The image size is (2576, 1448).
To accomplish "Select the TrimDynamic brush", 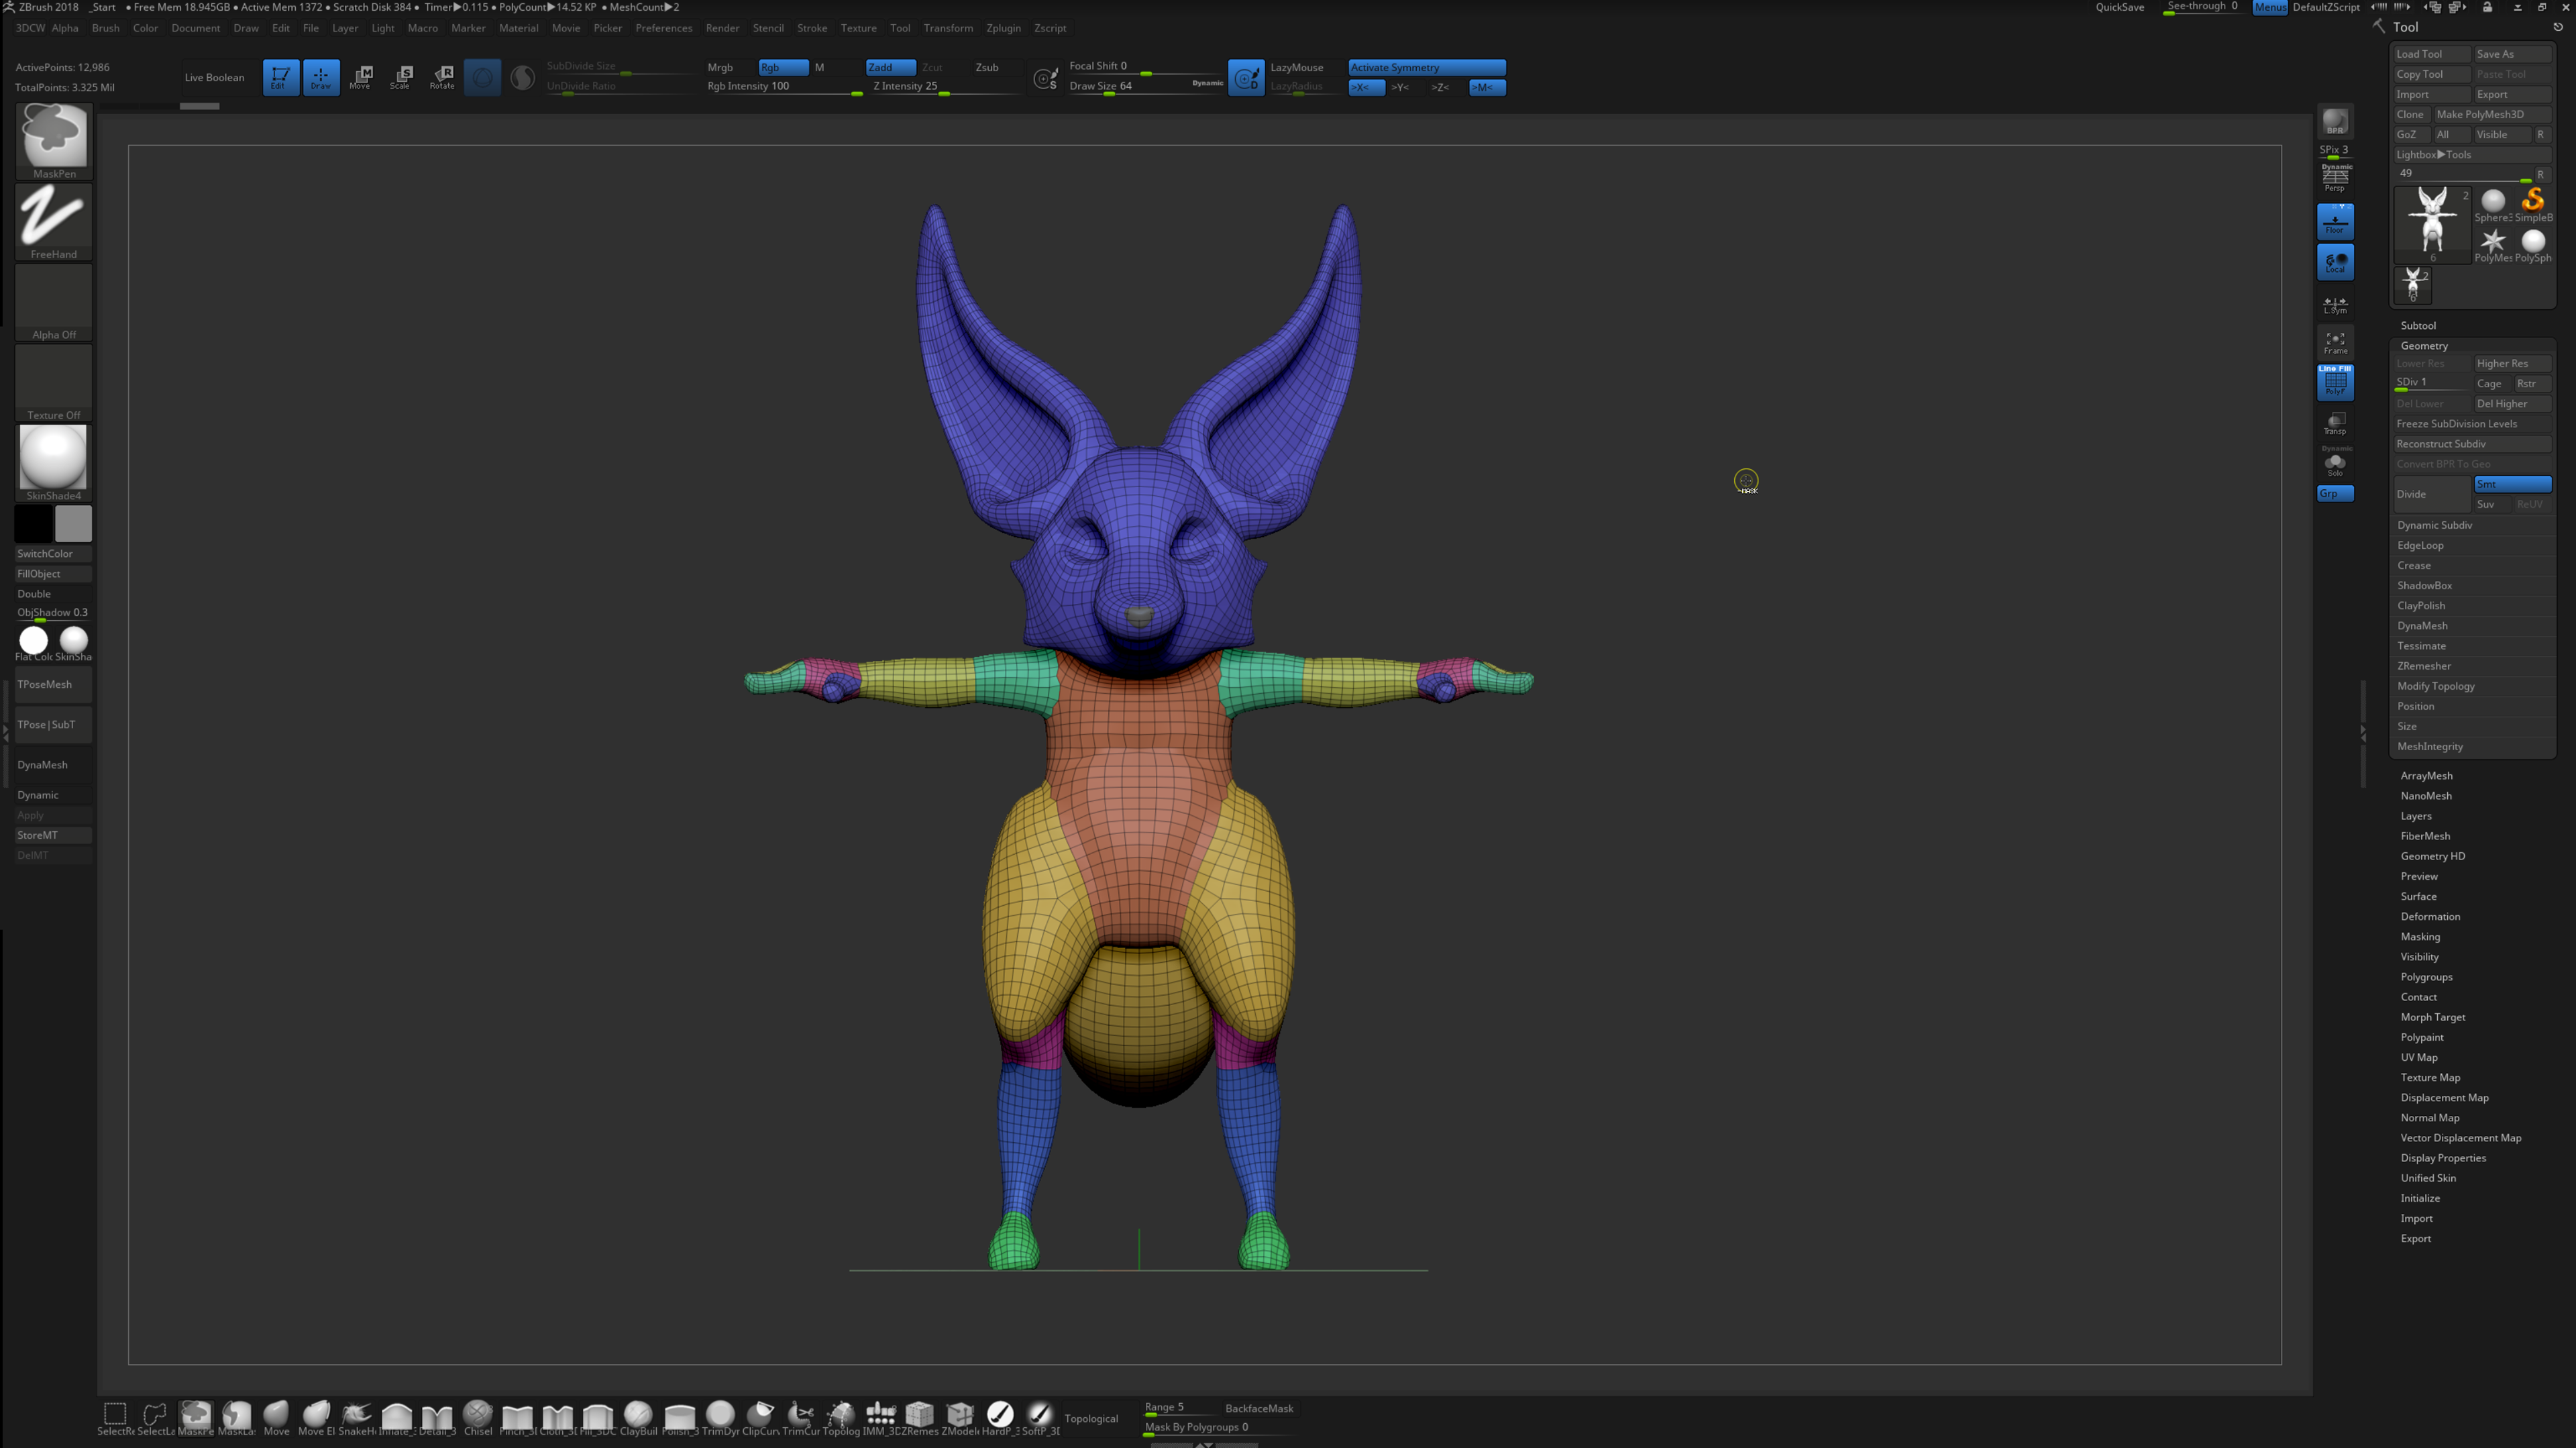I will pos(720,1418).
